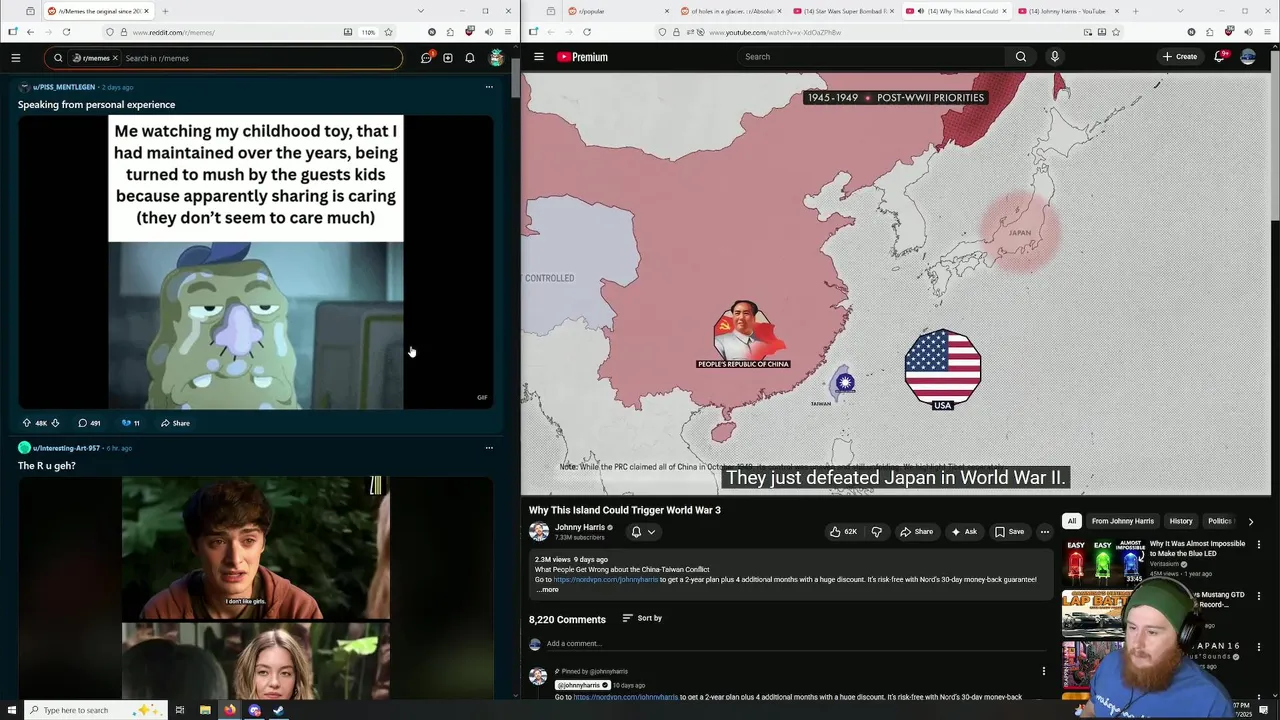This screenshot has height=720, width=1280.
Task: Open 'The R u geh?' post title
Action: (47, 466)
